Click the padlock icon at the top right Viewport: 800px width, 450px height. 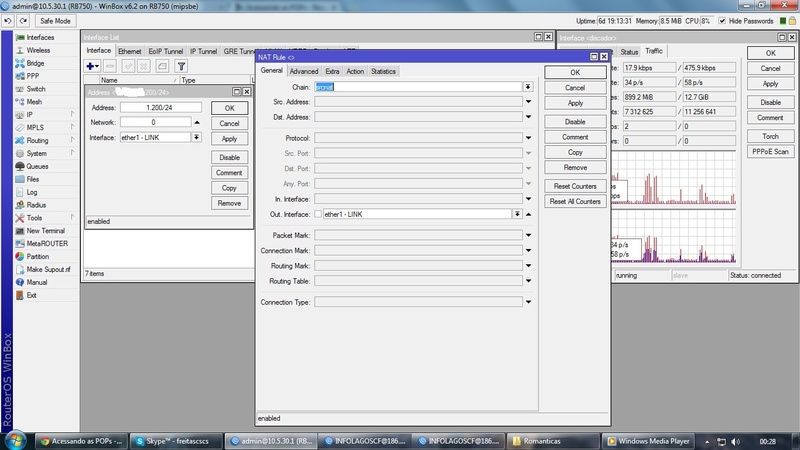click(x=792, y=21)
